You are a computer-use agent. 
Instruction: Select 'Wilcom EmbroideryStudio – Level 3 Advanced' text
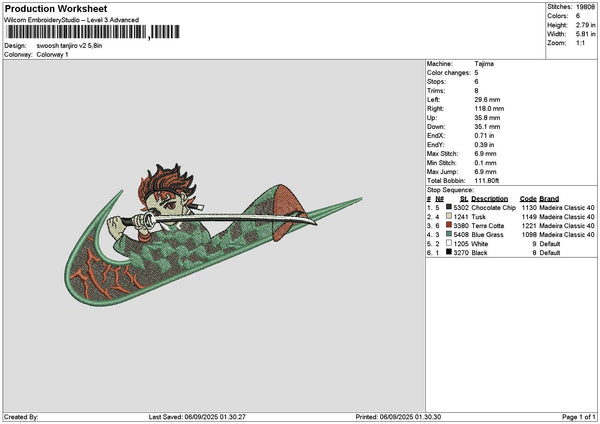coord(72,20)
